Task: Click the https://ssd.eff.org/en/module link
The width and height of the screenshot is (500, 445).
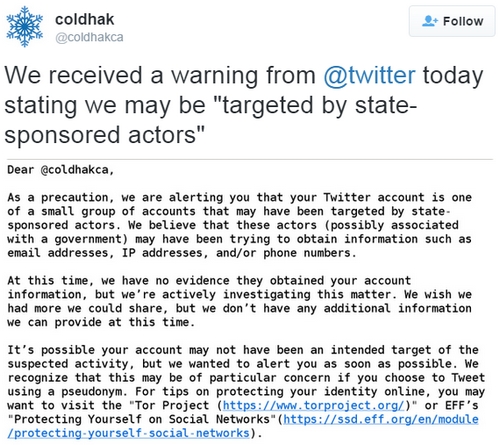Action: 381,419
